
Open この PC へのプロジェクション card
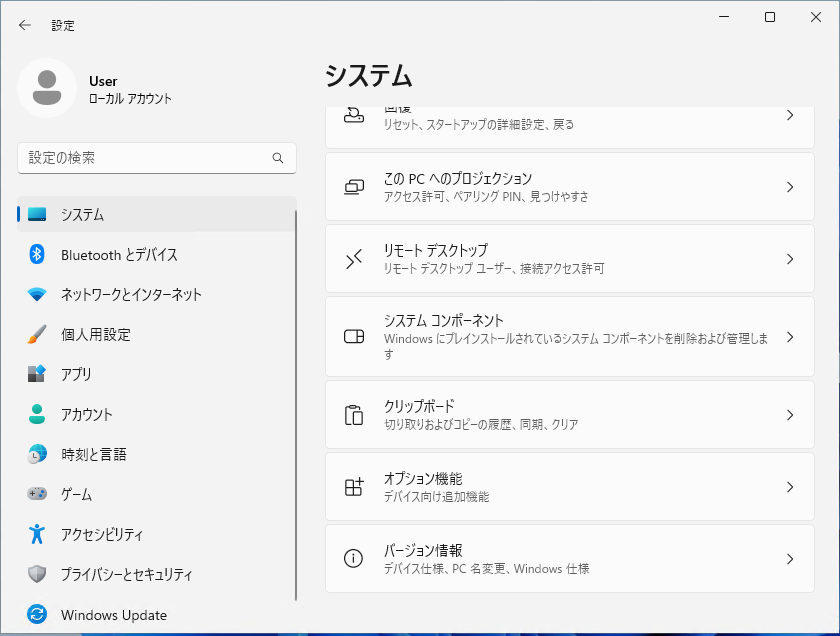pos(569,187)
